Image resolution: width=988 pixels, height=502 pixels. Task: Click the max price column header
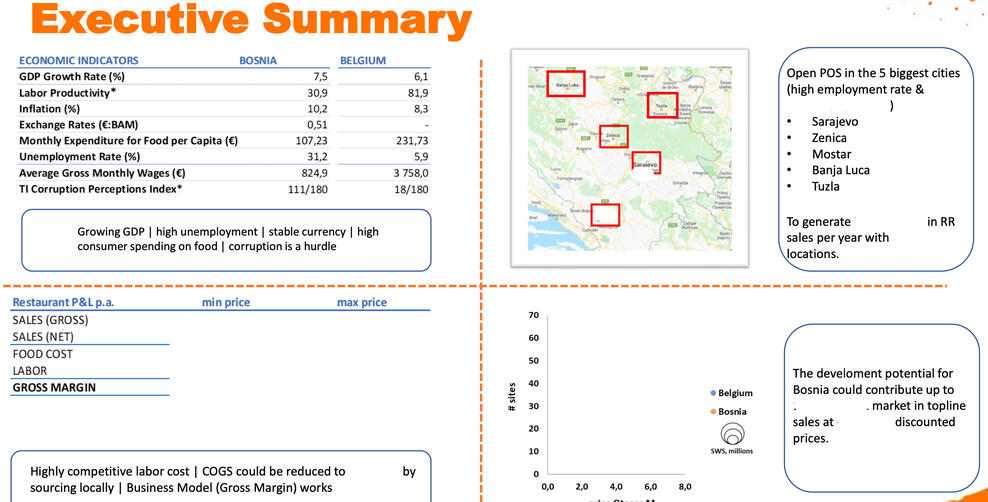(361, 302)
